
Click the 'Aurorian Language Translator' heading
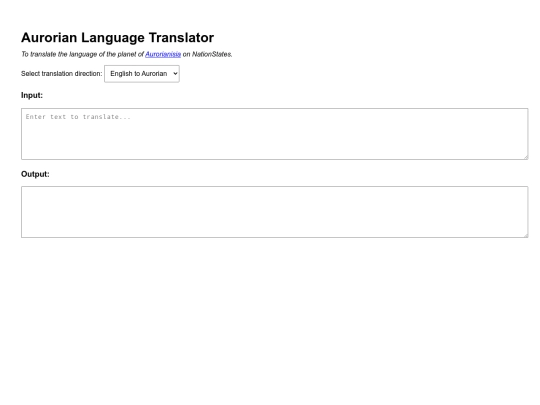coord(117,38)
